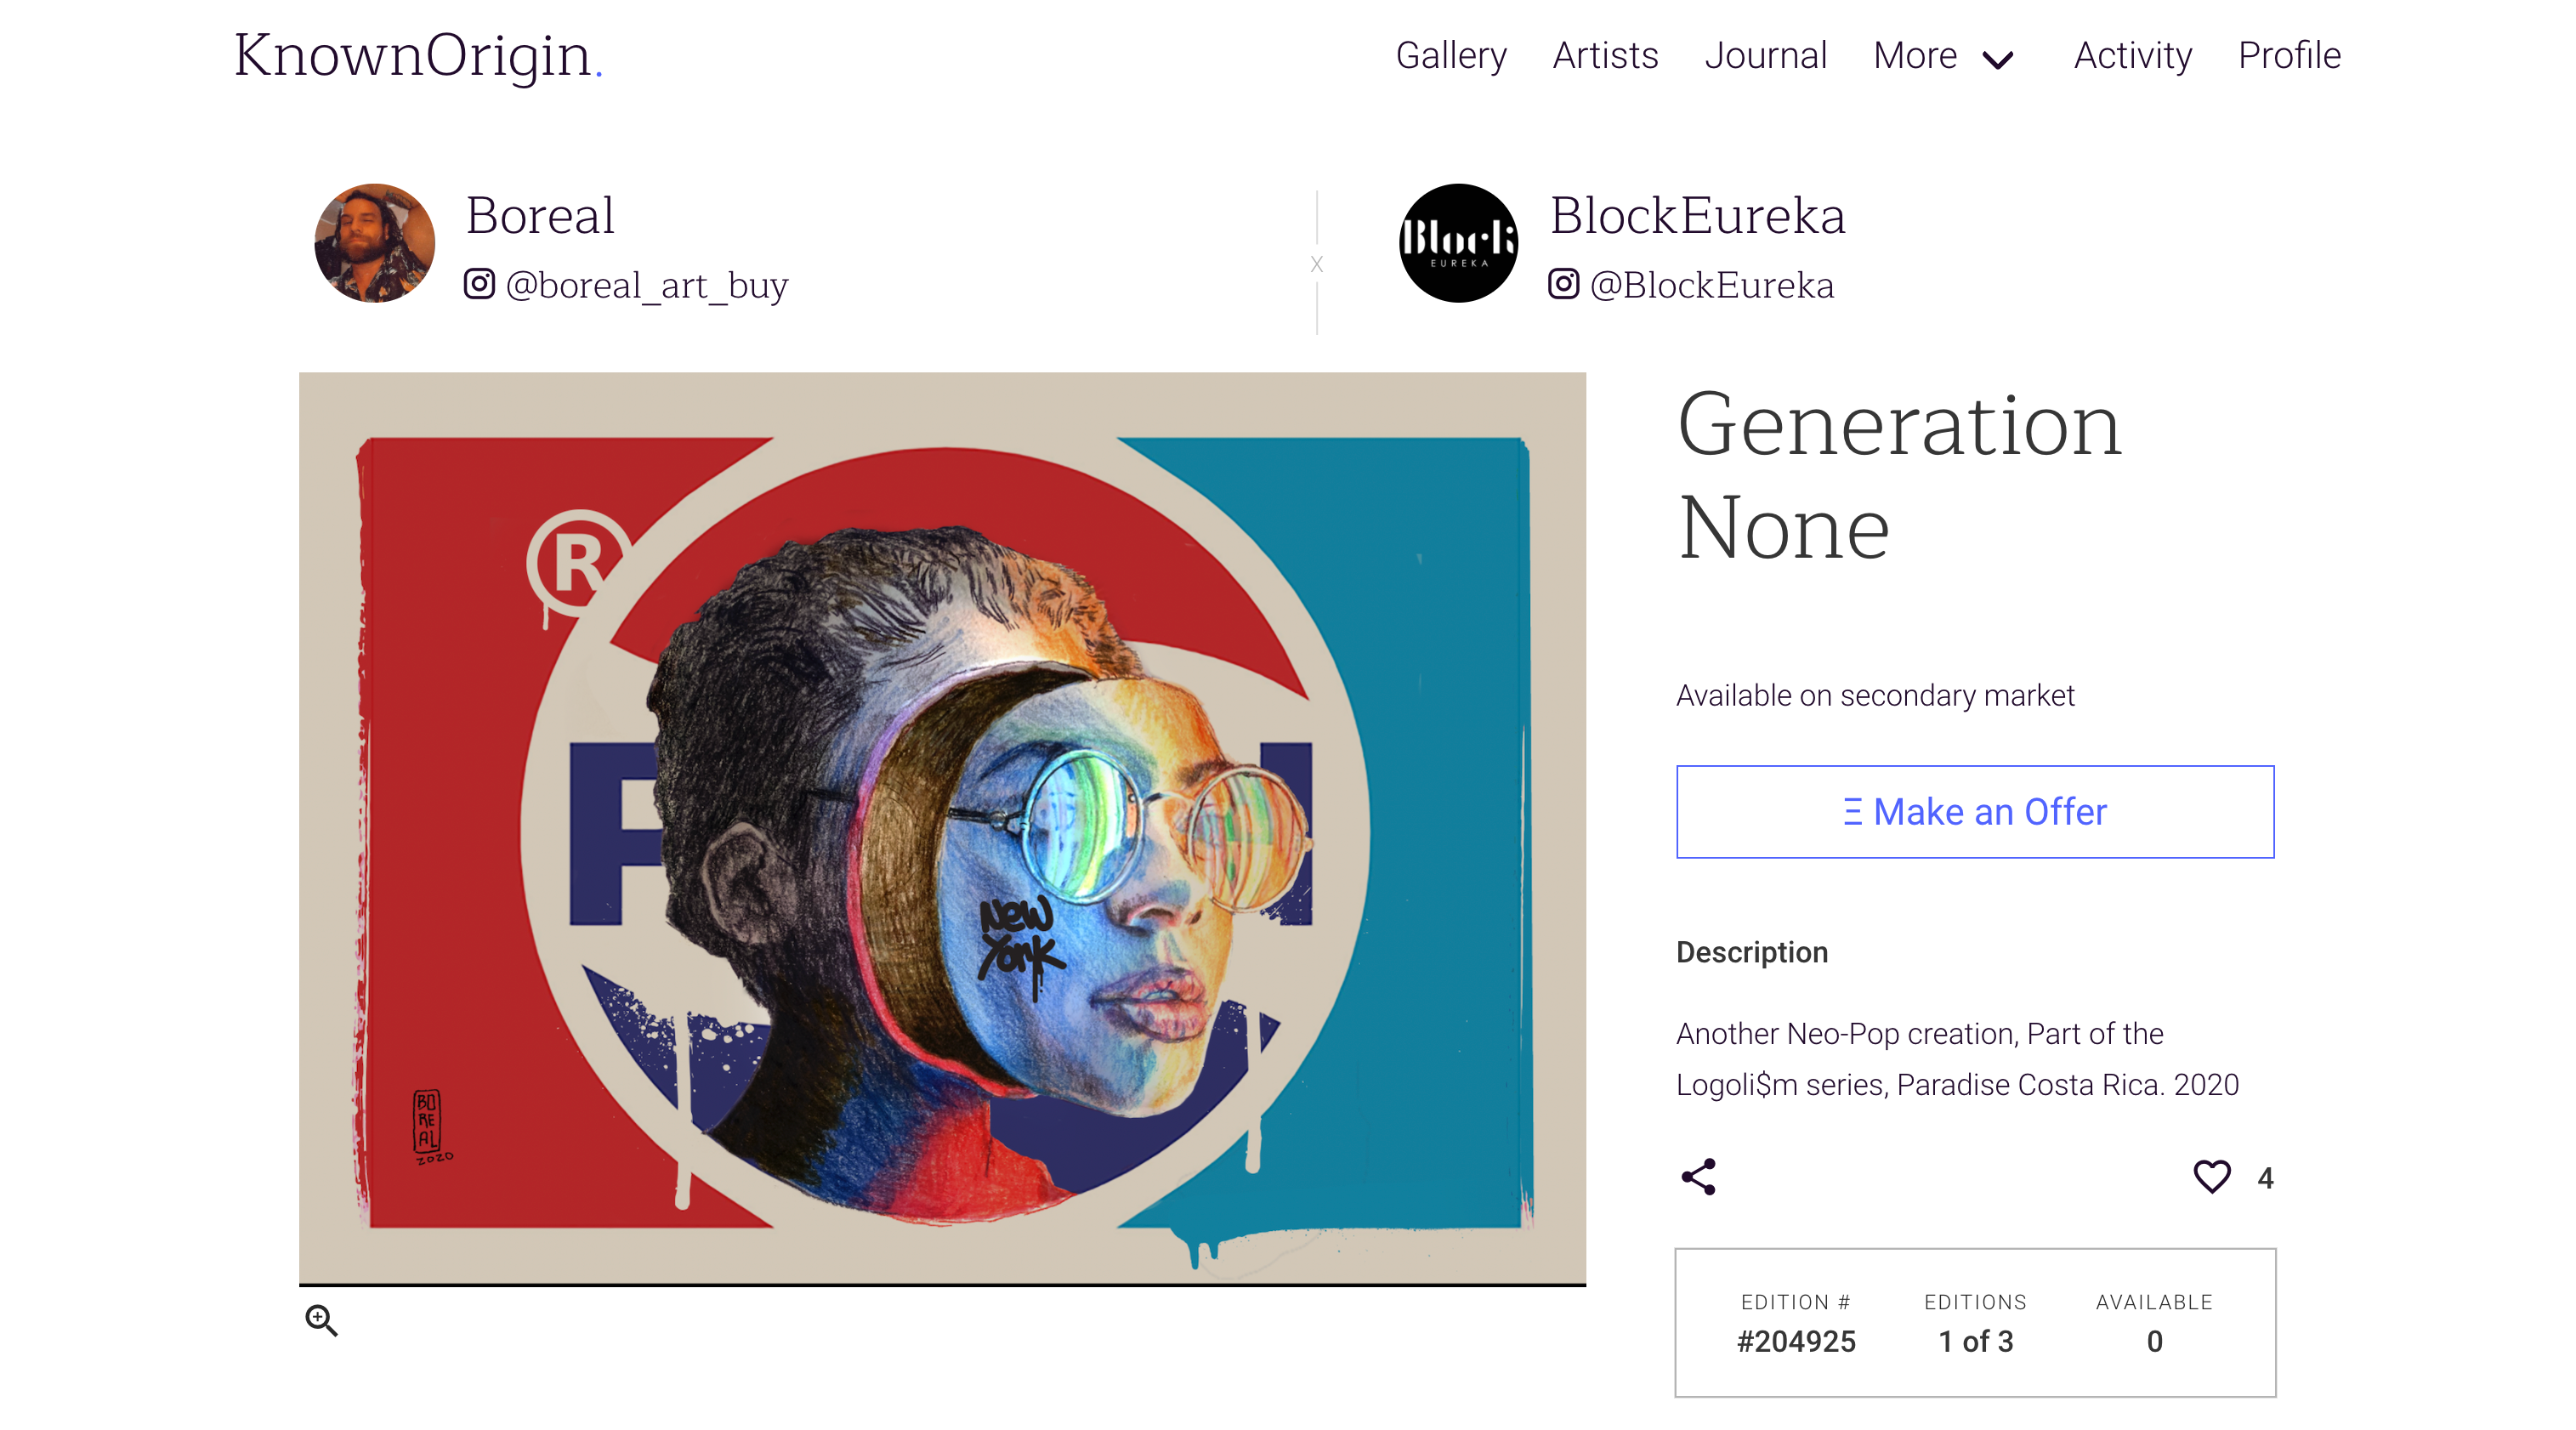Click the share icon below the description
Image resolution: width=2576 pixels, height=1430 pixels.
point(1698,1177)
